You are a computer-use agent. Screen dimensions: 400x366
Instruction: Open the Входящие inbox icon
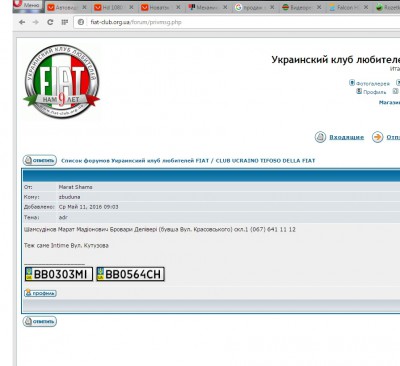point(320,137)
